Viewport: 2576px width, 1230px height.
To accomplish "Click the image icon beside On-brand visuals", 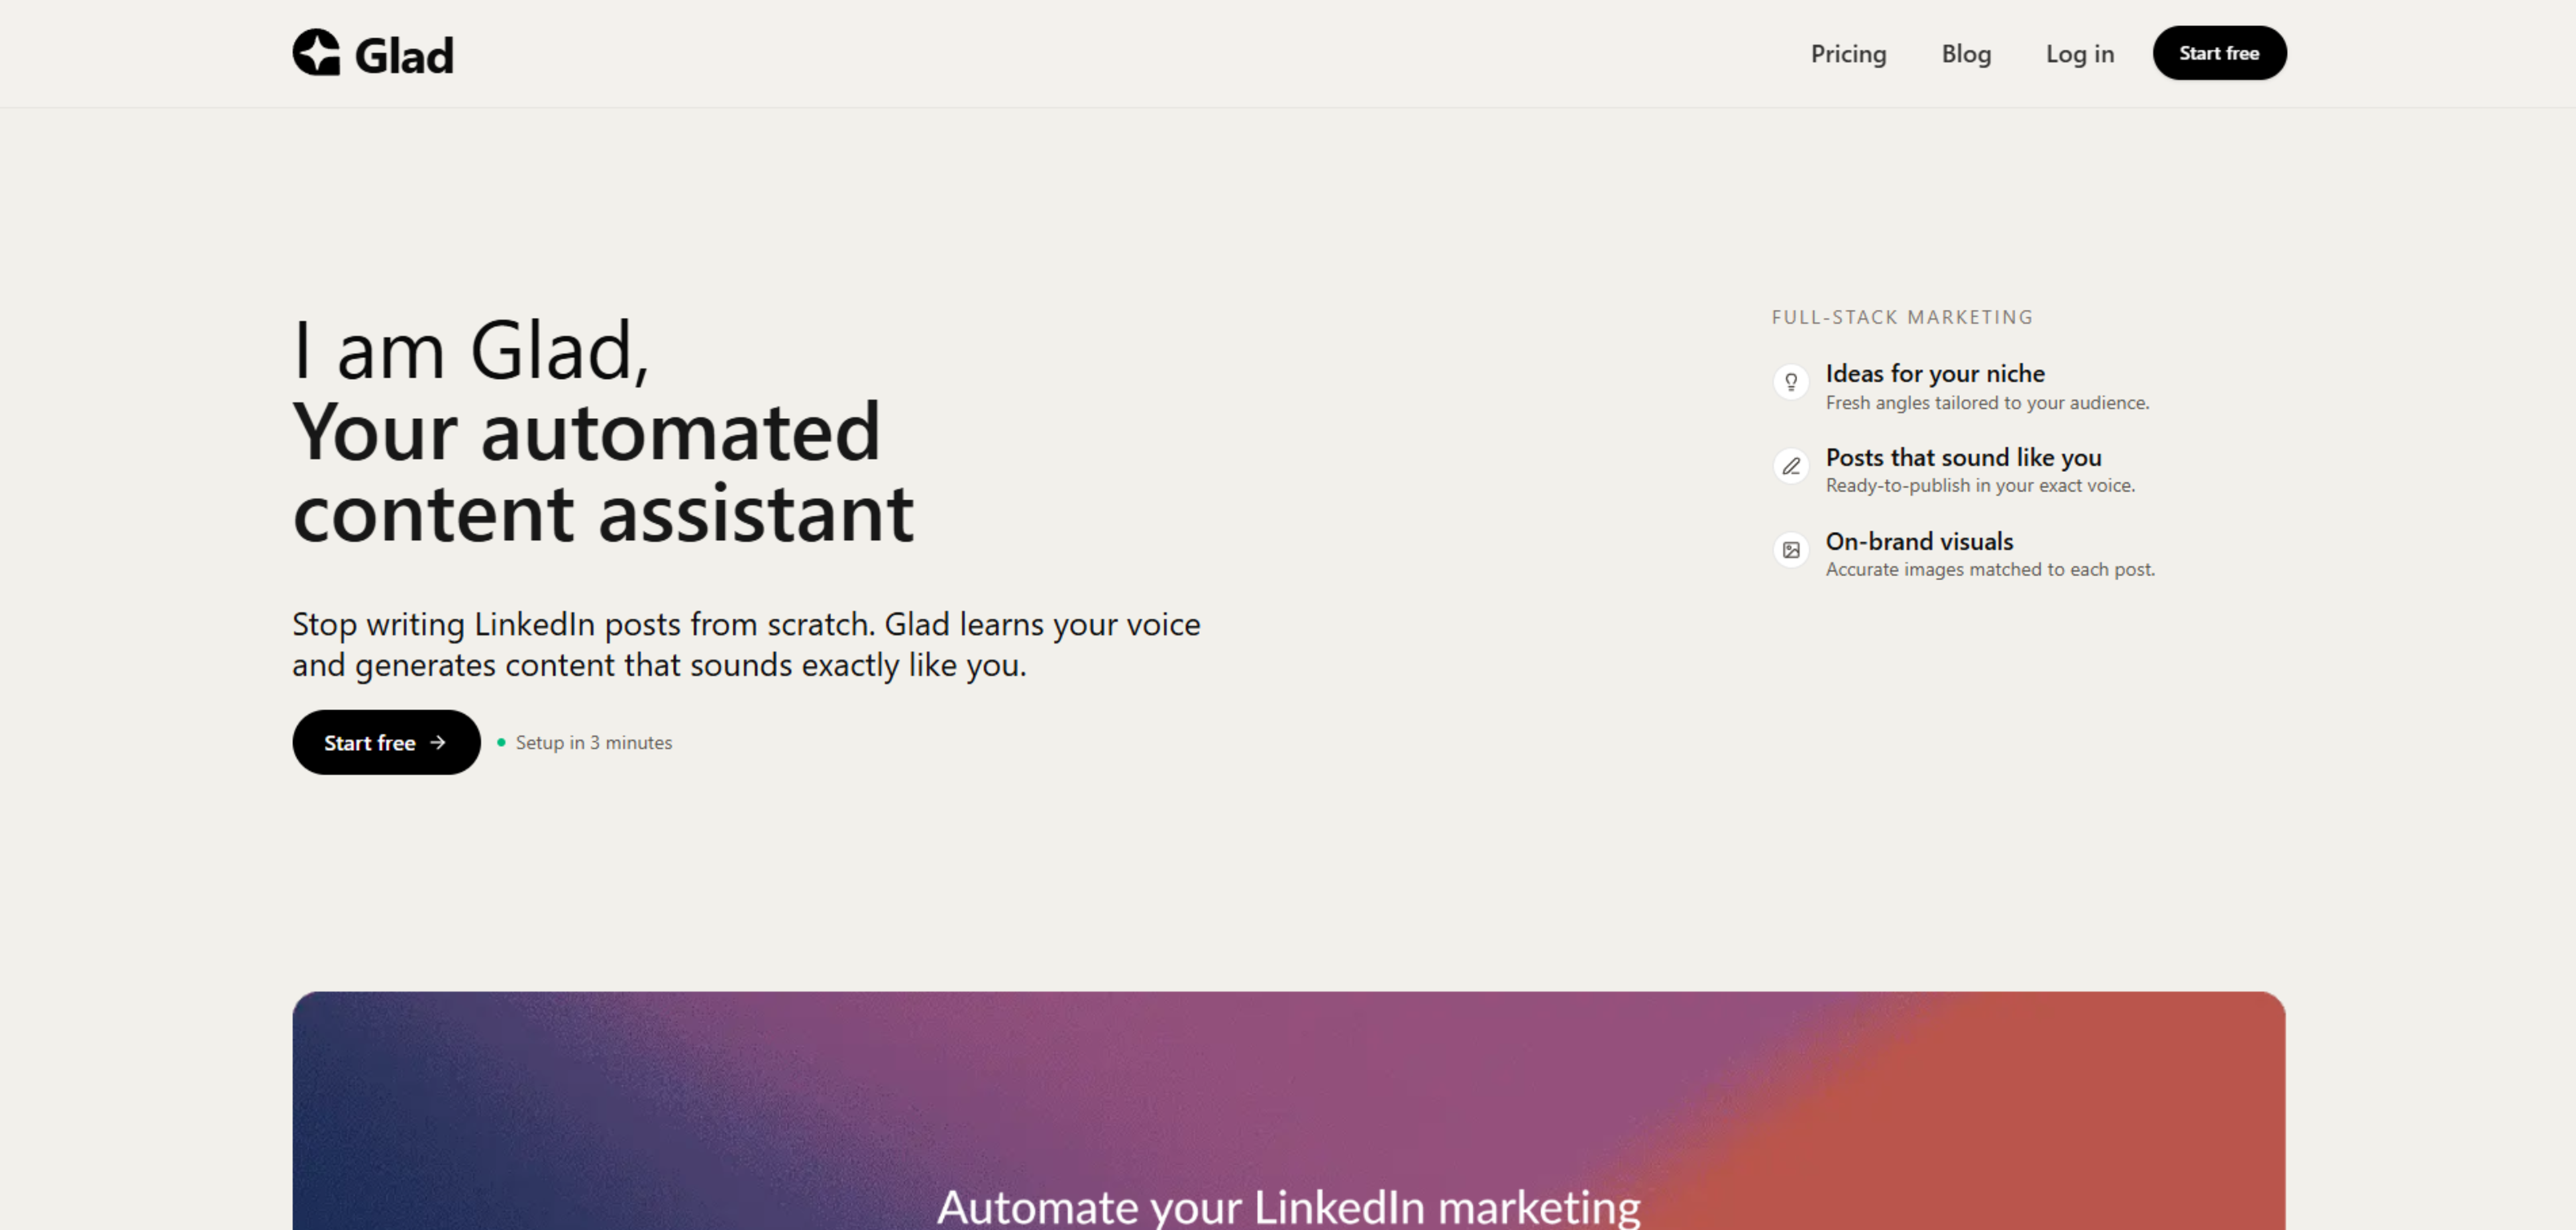I will [1791, 550].
